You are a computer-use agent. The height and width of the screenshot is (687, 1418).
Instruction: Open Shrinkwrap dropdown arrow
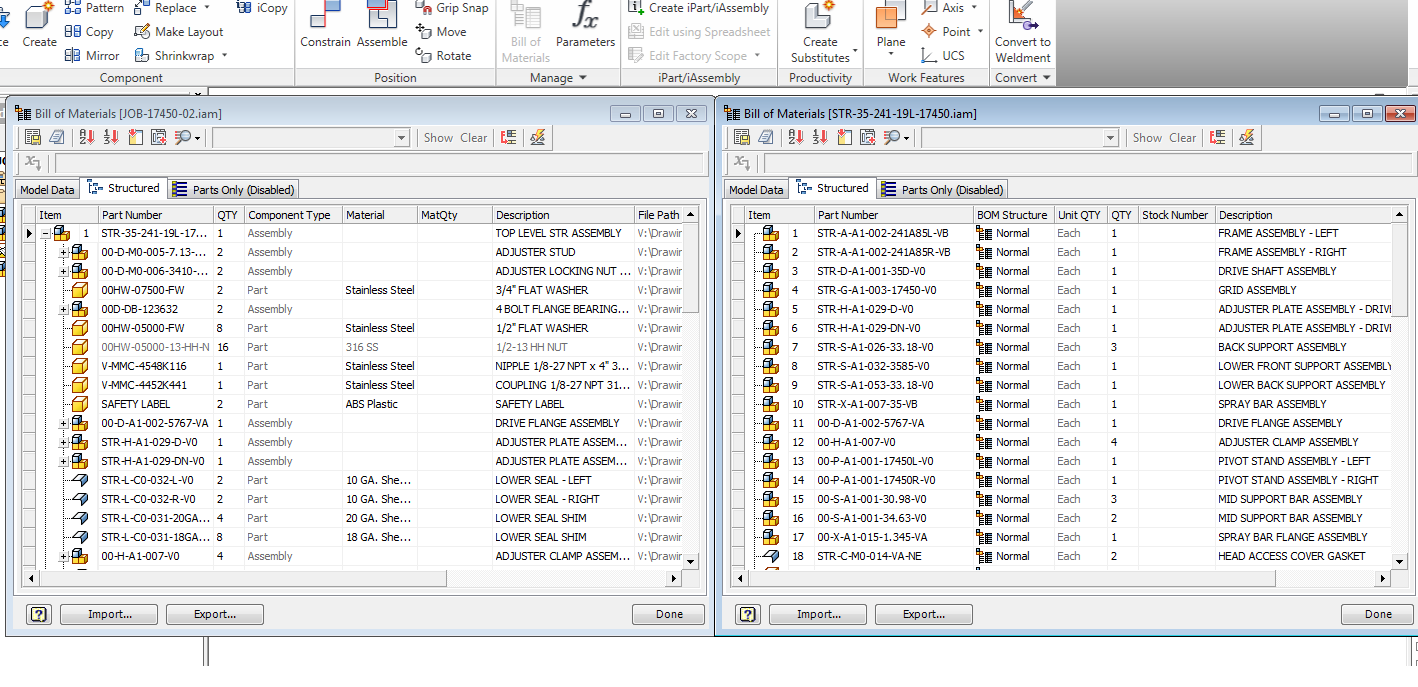click(x=224, y=55)
